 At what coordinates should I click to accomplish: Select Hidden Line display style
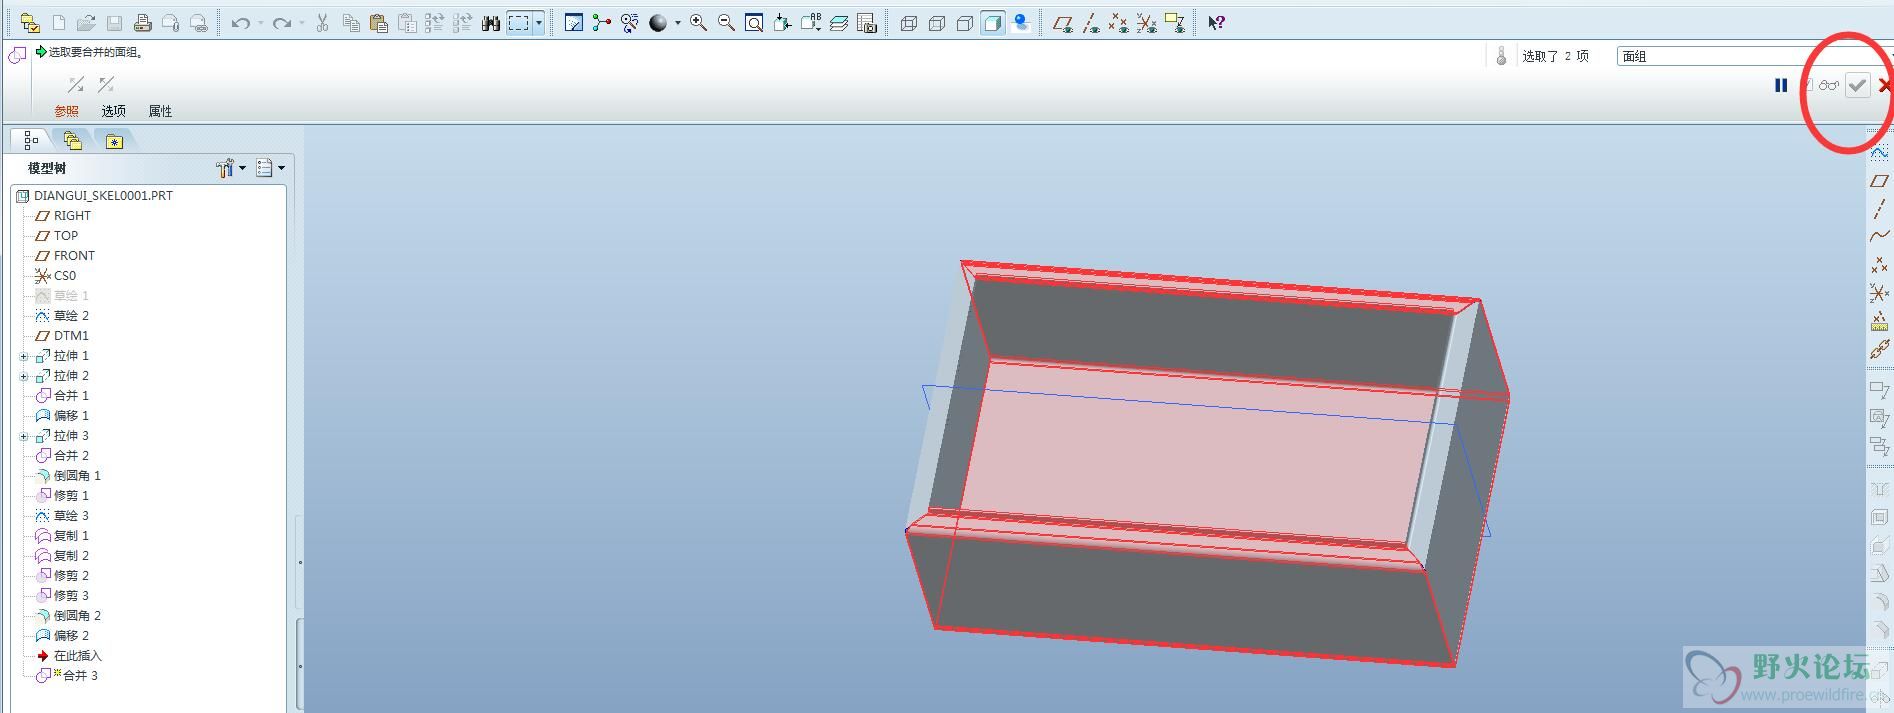(936, 23)
